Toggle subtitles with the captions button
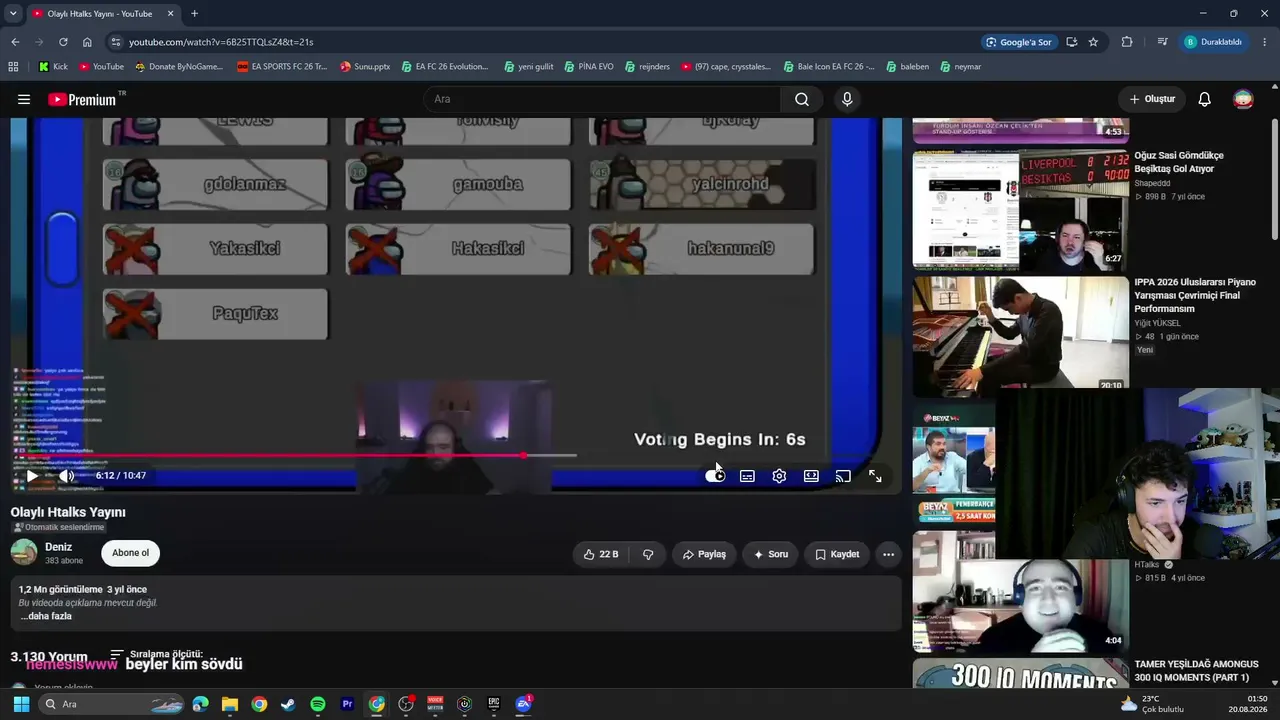 point(747,476)
